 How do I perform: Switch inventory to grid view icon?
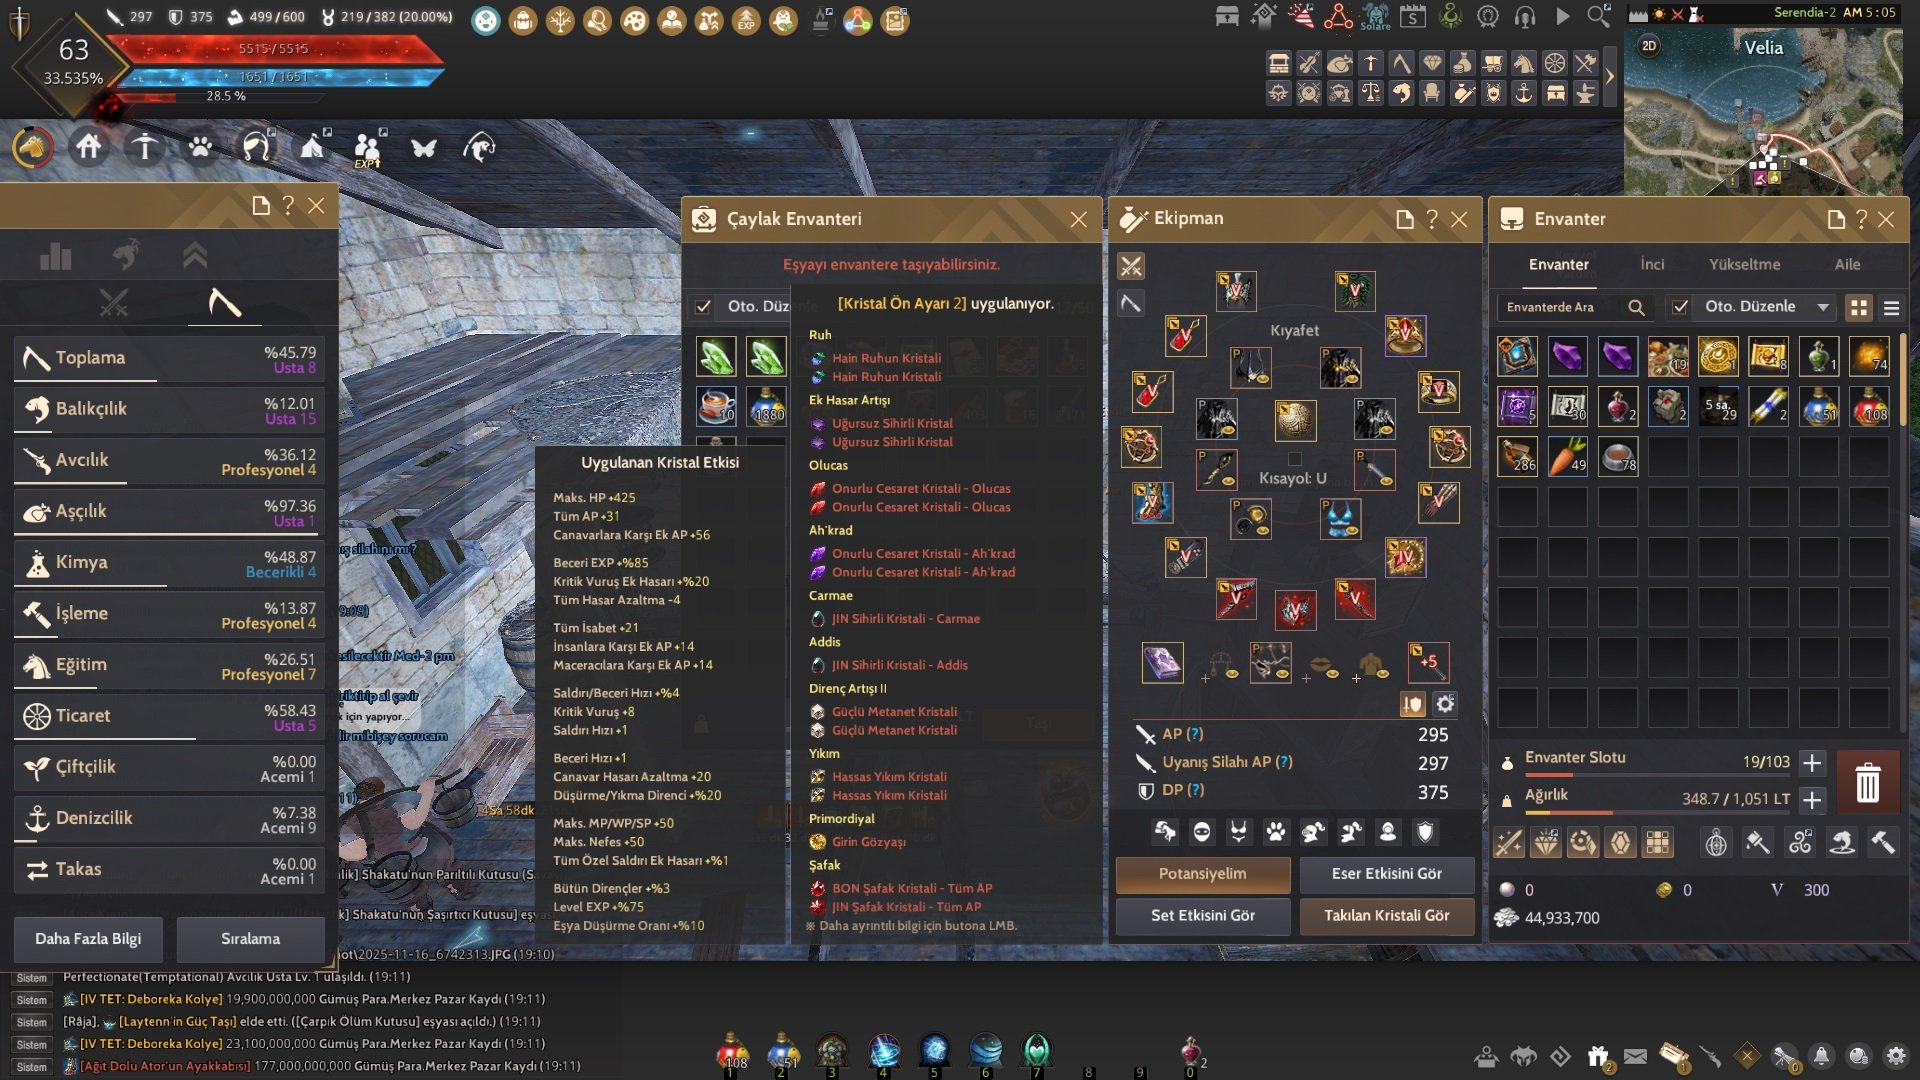1859,307
